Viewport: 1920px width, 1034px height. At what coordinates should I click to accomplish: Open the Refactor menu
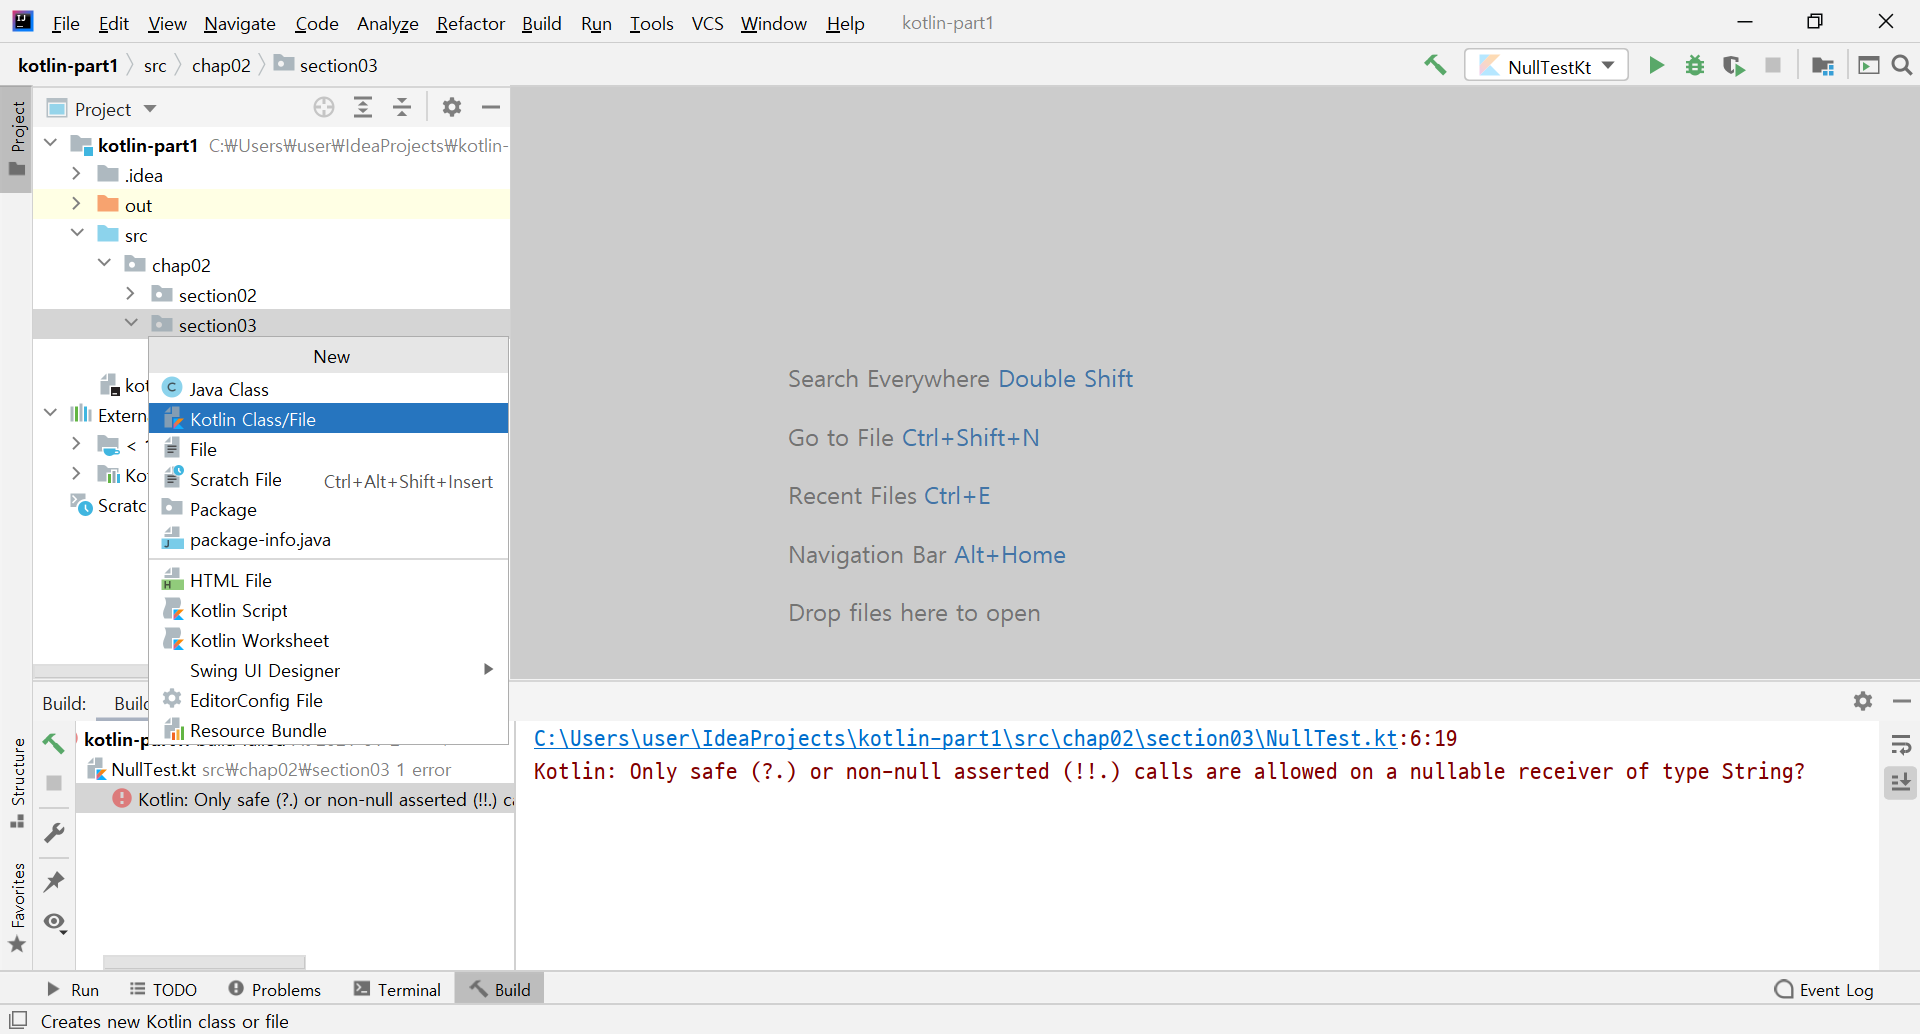(470, 23)
